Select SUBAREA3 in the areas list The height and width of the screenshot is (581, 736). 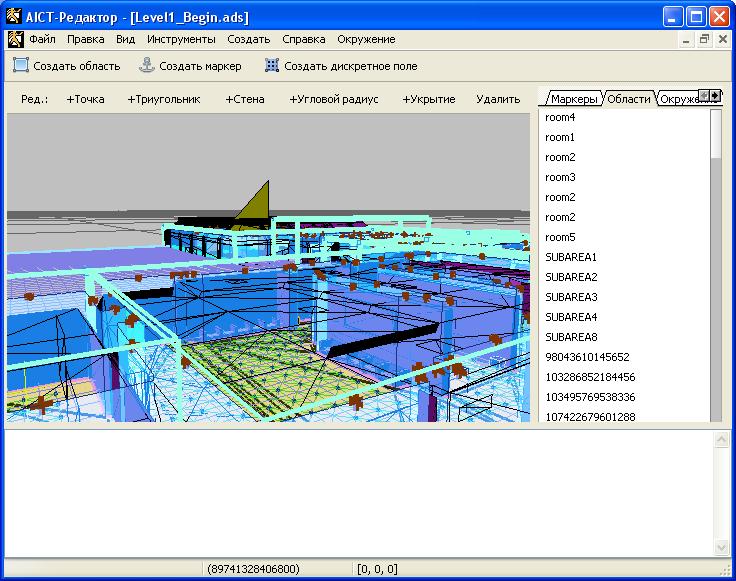571,297
